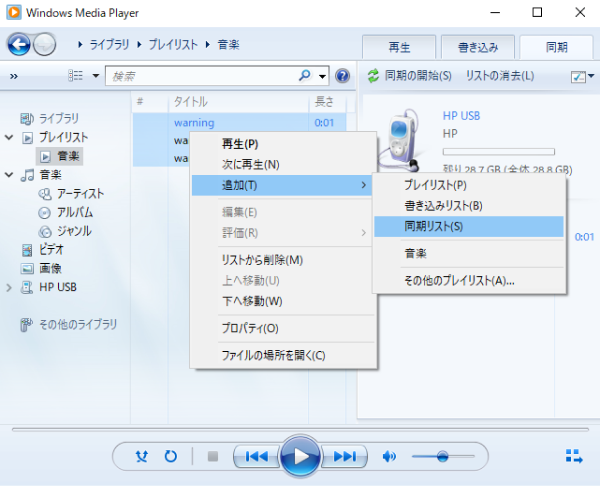Open プロパティ(O) from context menu
The image size is (600, 486).
pyautogui.click(x=283, y=328)
